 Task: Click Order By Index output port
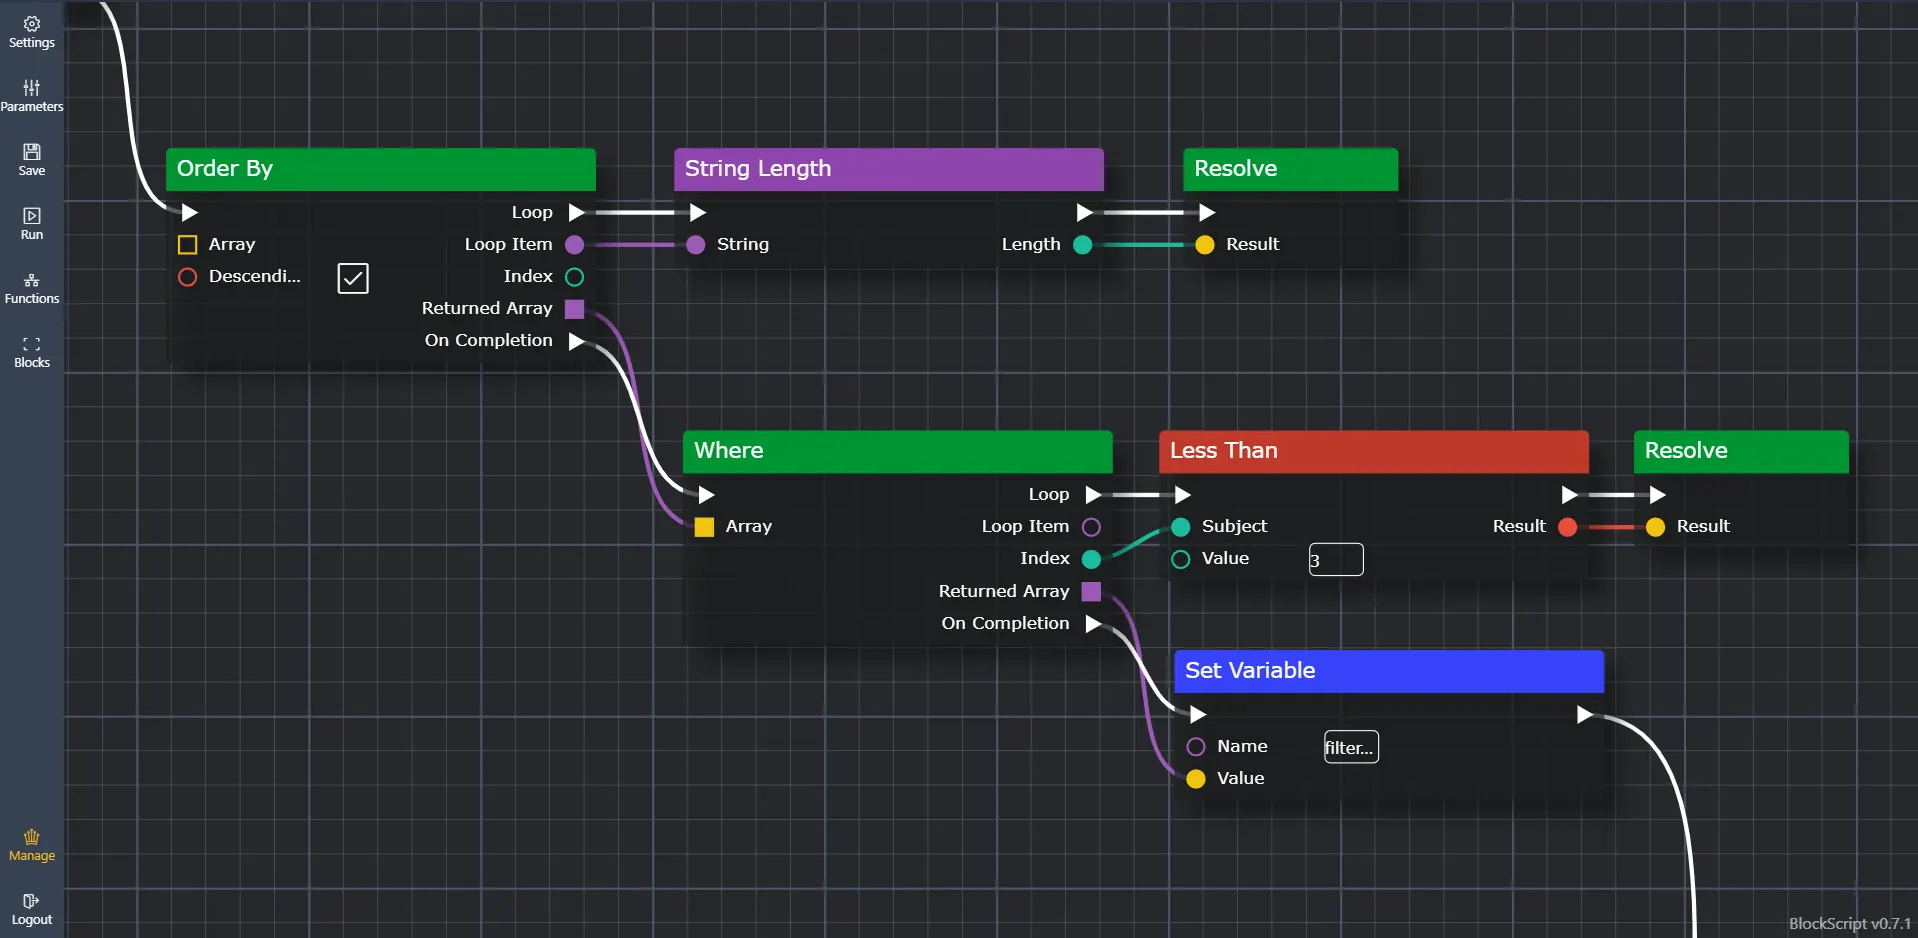click(575, 277)
